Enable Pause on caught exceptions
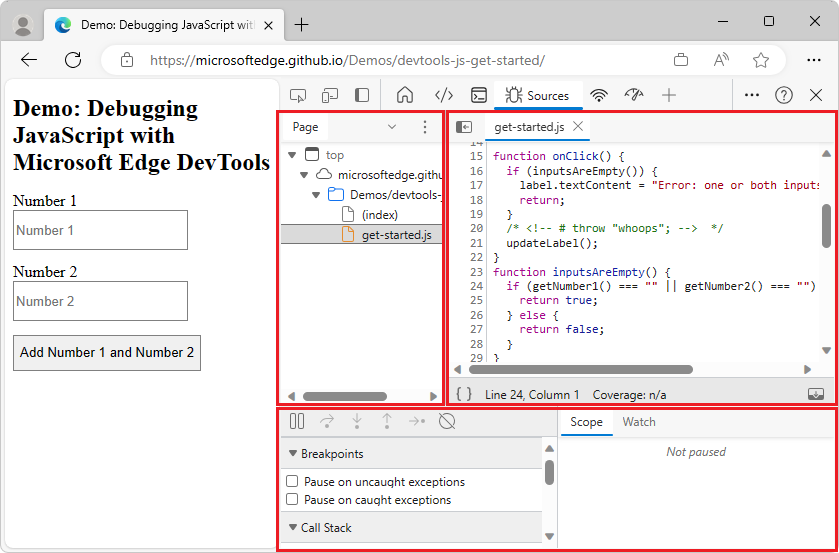This screenshot has width=839, height=553. (x=293, y=500)
